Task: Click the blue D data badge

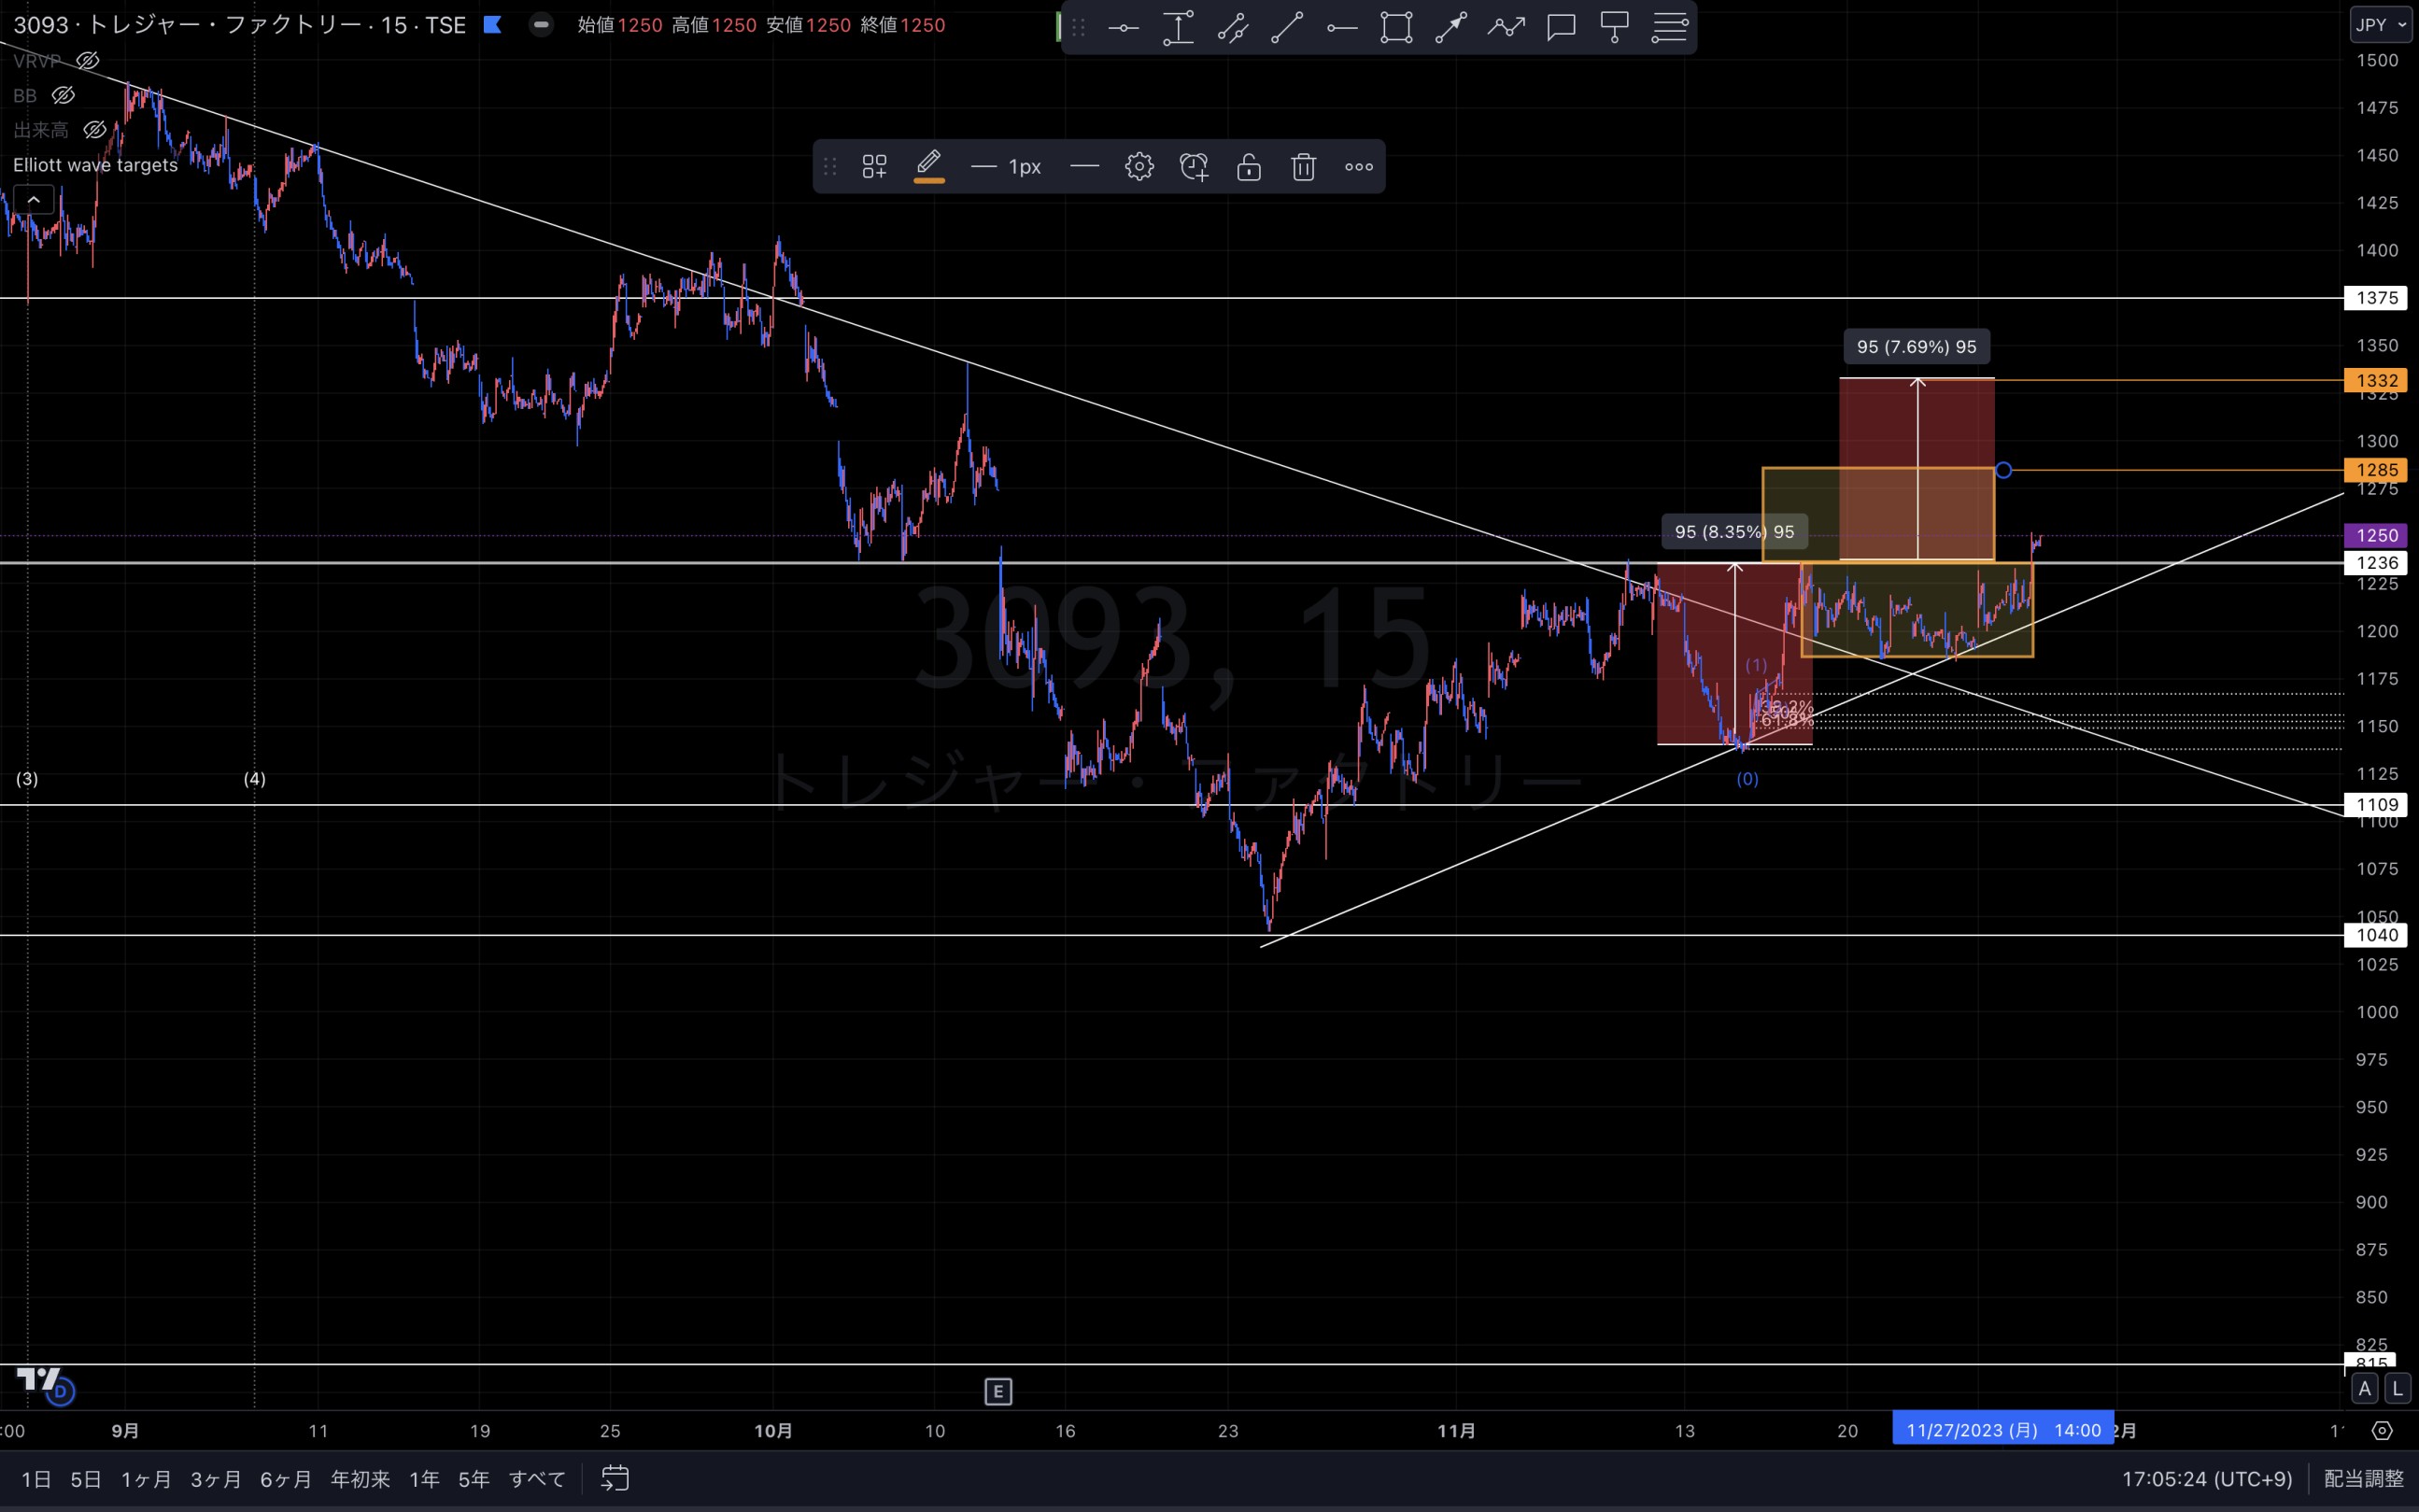Action: (x=61, y=1391)
